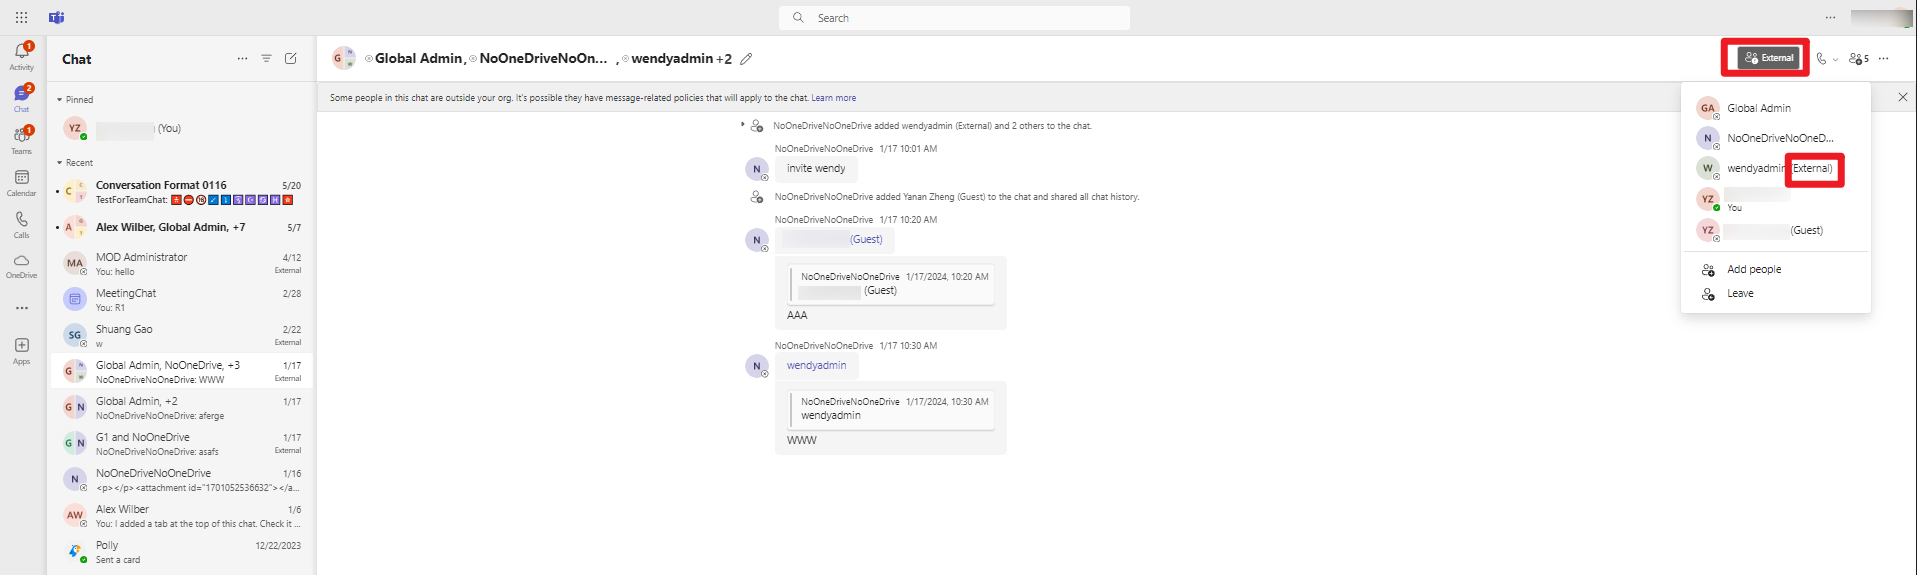The width and height of the screenshot is (1917, 575).
Task: Open Calendar from the left rail
Action: 21,182
